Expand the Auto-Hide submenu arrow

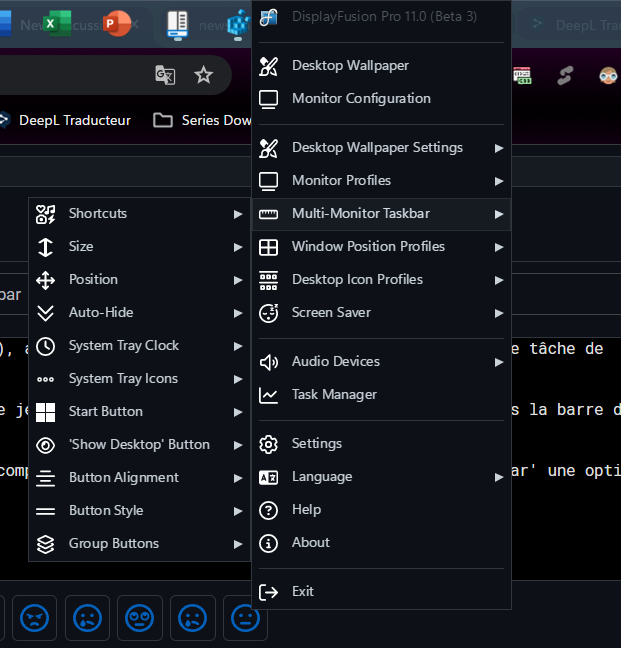pyautogui.click(x=238, y=313)
